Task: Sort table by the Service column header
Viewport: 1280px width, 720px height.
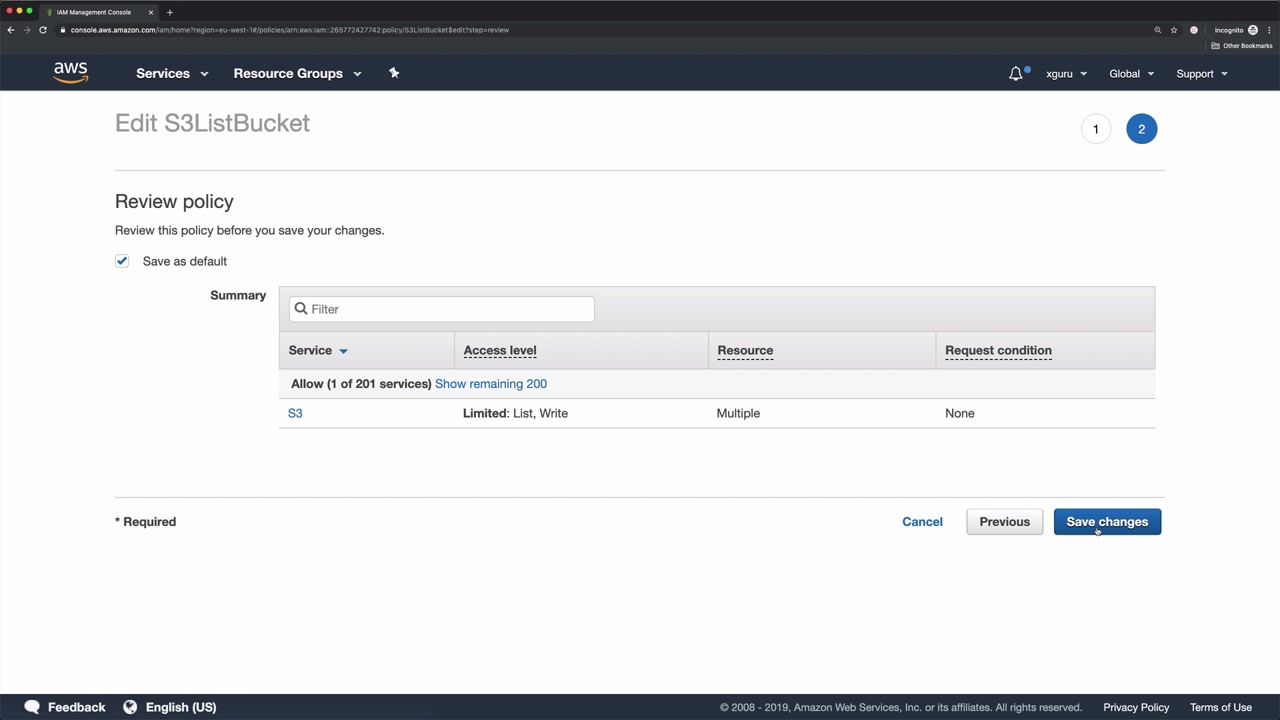Action: [317, 350]
